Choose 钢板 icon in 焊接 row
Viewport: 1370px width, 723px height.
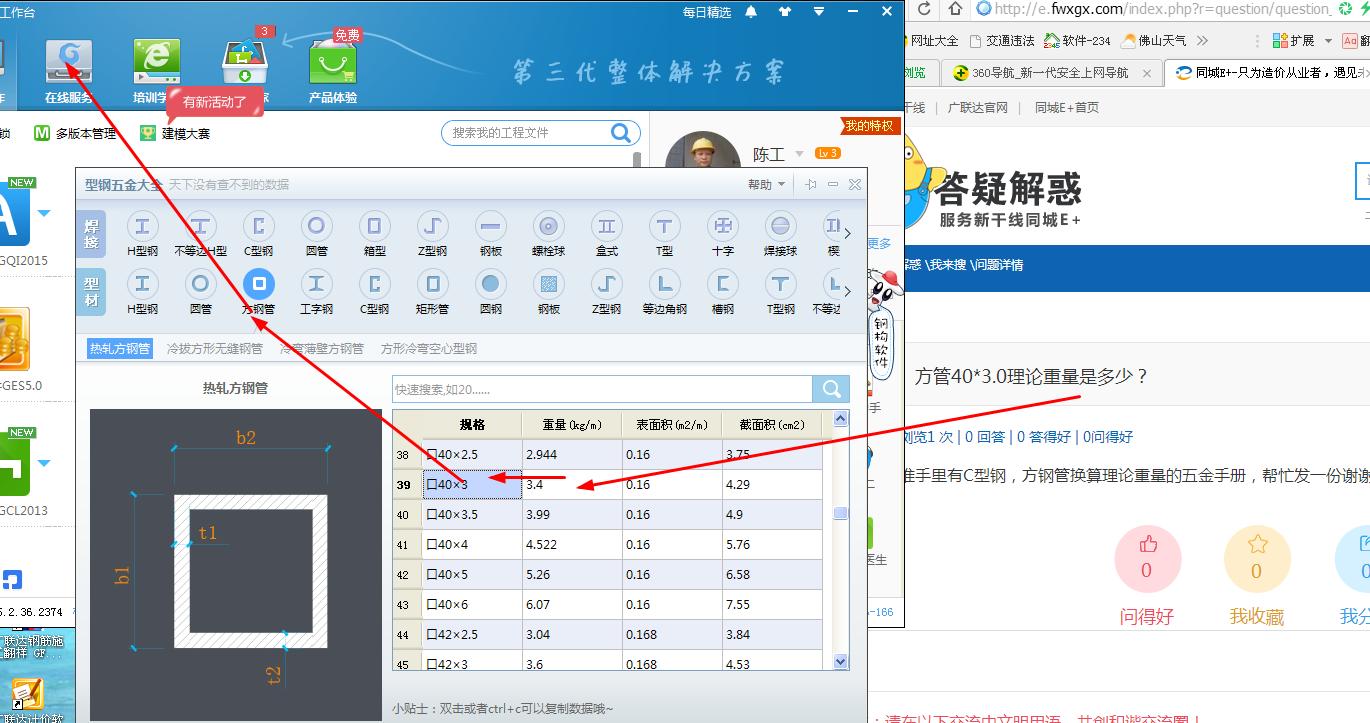tap(491, 226)
